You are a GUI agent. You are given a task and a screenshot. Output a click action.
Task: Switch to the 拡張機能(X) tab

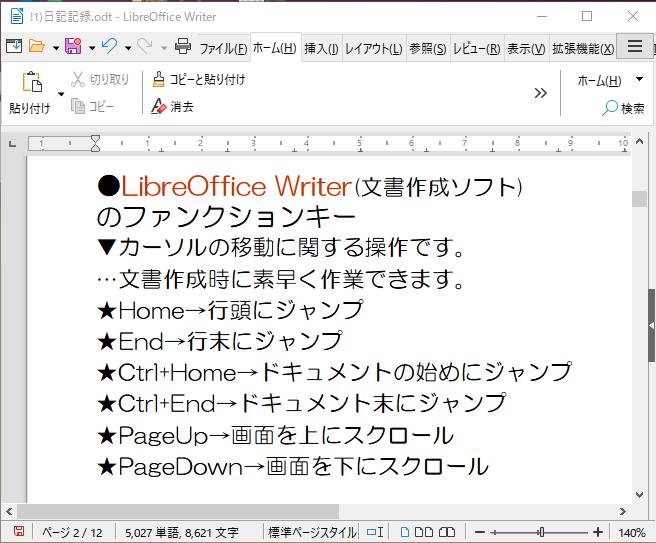pyautogui.click(x=583, y=49)
